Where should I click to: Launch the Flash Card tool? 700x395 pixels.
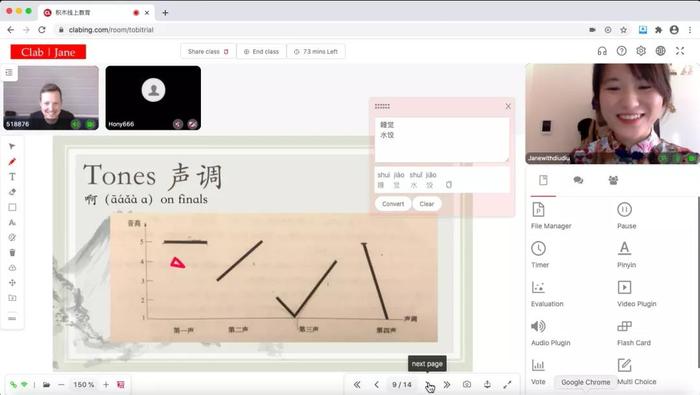[x=633, y=332]
